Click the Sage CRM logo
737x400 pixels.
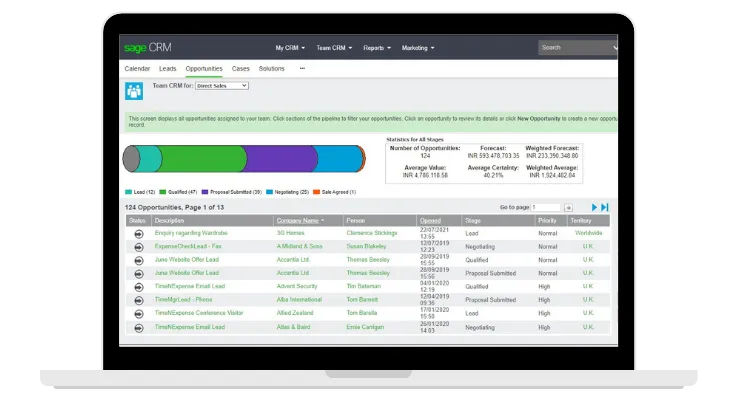(148, 47)
